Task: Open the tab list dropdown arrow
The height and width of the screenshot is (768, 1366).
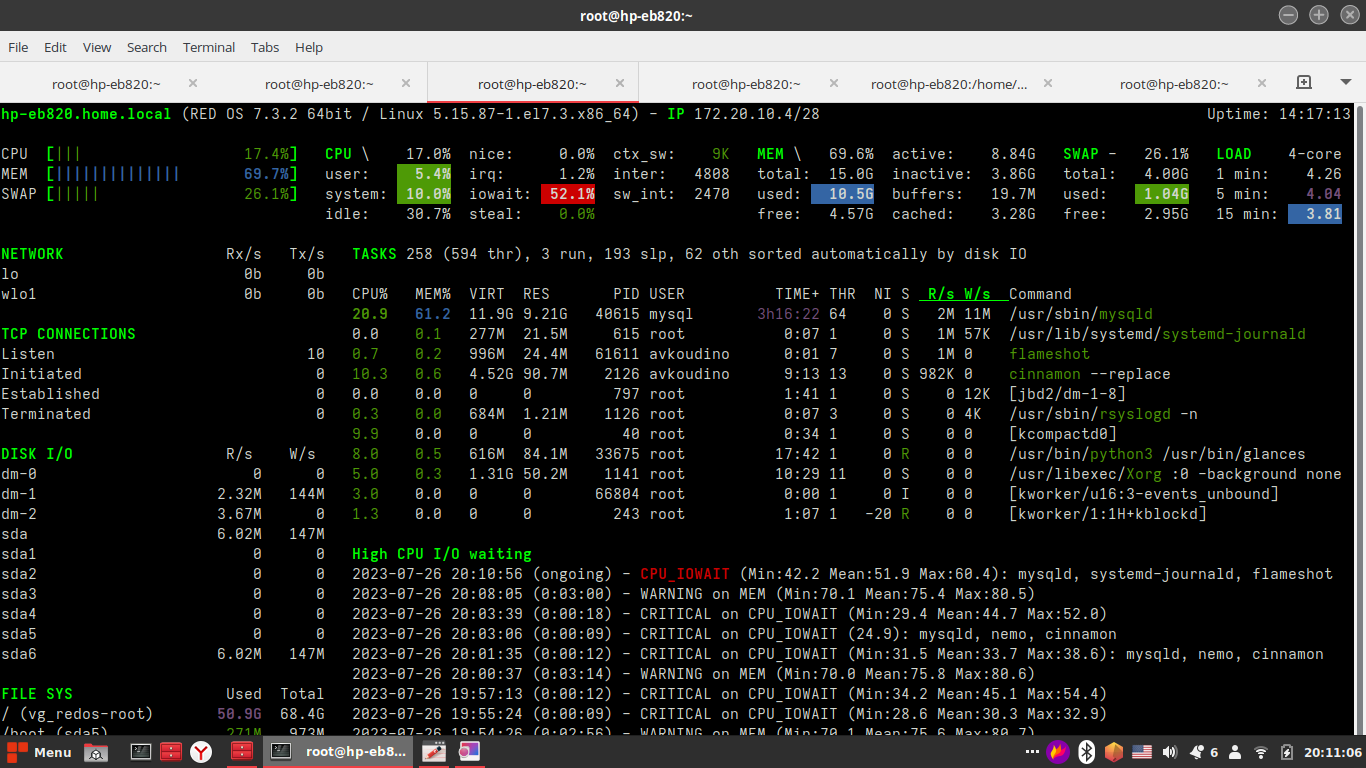Action: (x=1344, y=82)
